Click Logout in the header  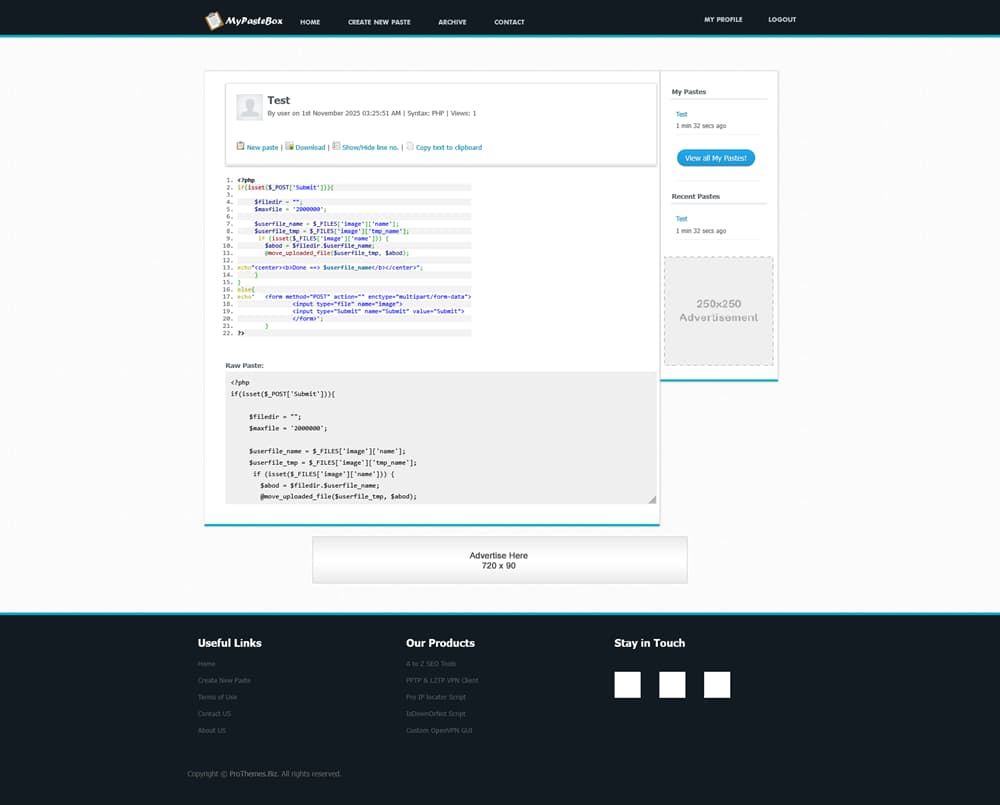[782, 20]
